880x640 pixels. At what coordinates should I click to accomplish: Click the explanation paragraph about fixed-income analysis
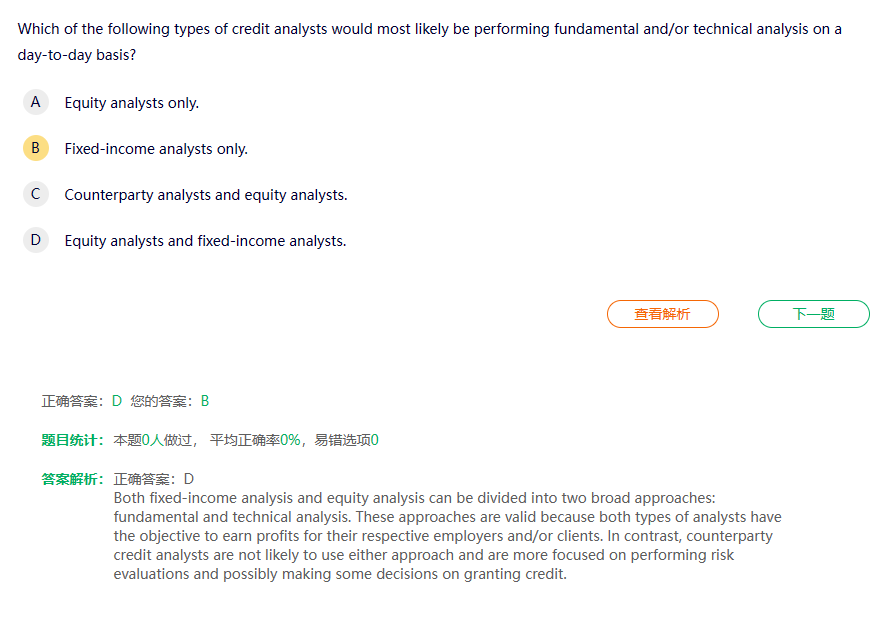pos(447,536)
